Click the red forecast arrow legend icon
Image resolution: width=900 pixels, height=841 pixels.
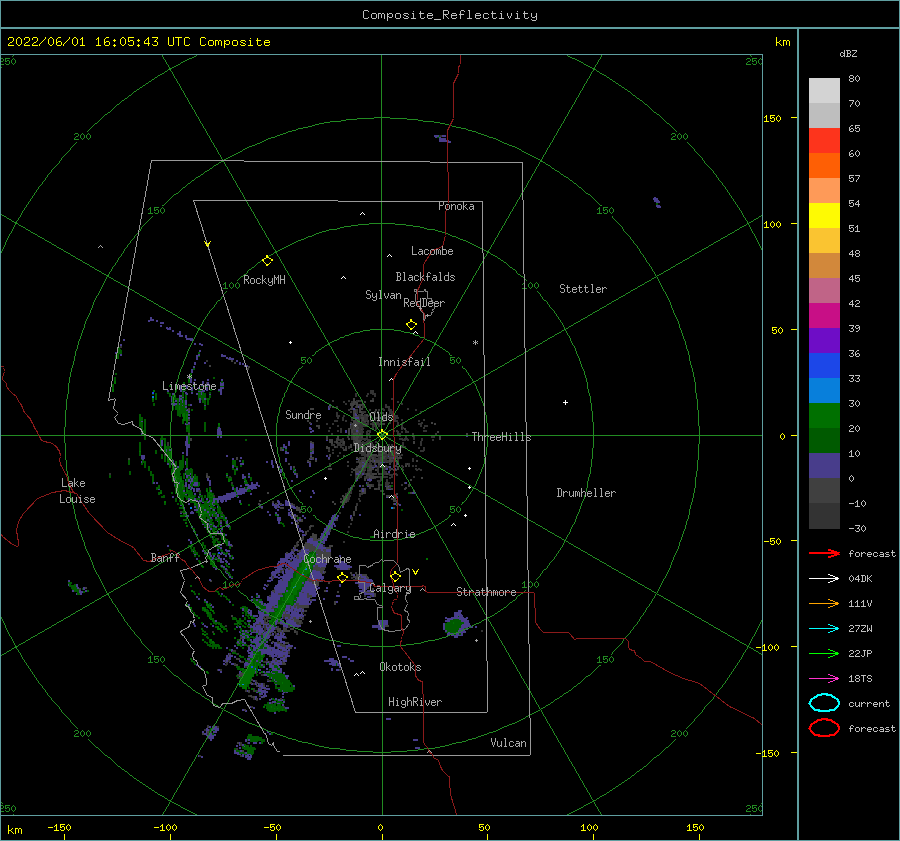pyautogui.click(x=824, y=553)
